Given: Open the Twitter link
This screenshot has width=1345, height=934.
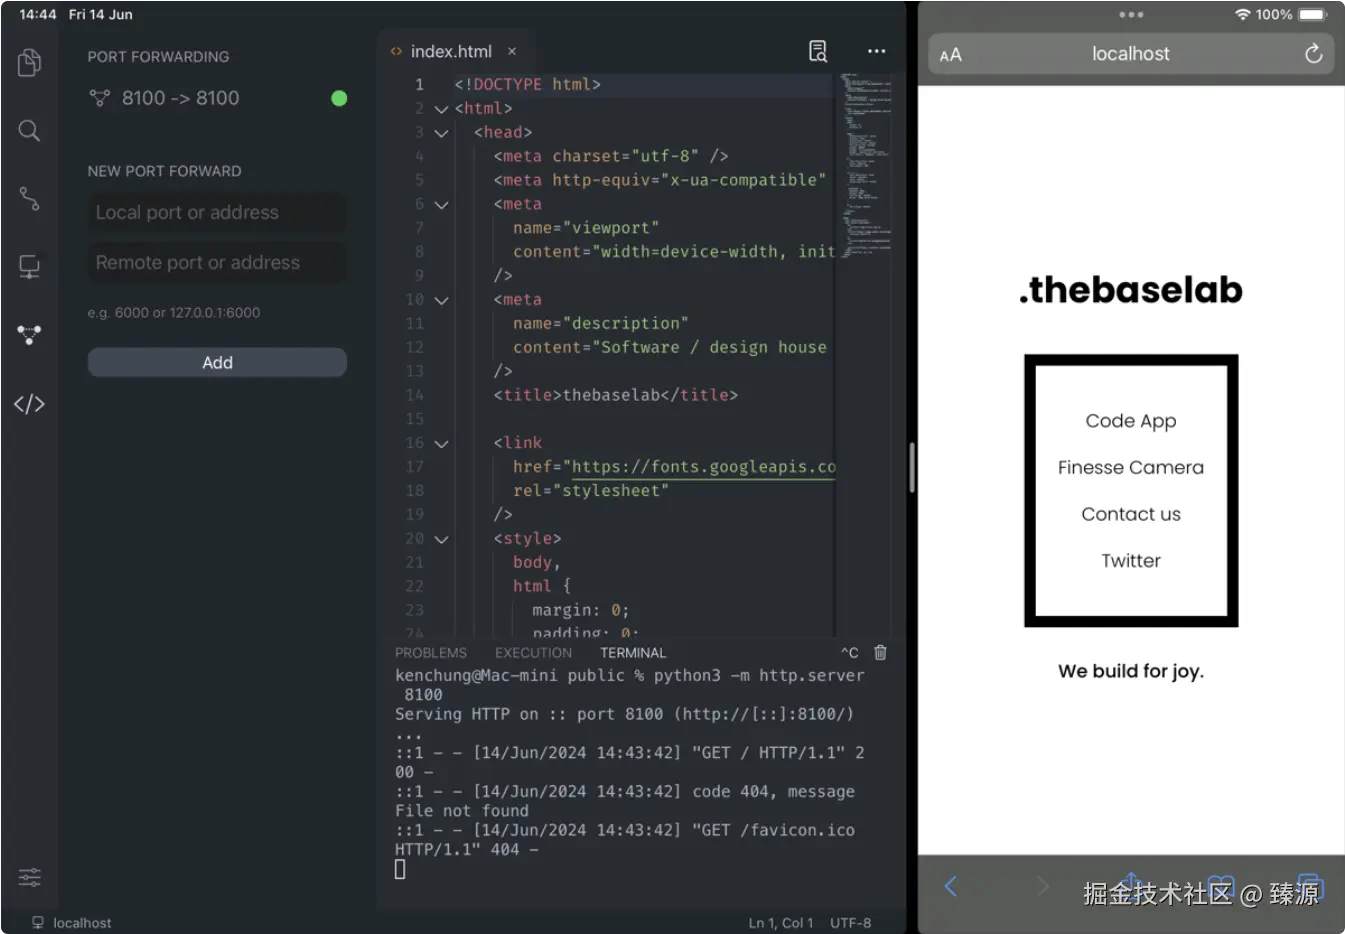Looking at the screenshot, I should (1131, 561).
